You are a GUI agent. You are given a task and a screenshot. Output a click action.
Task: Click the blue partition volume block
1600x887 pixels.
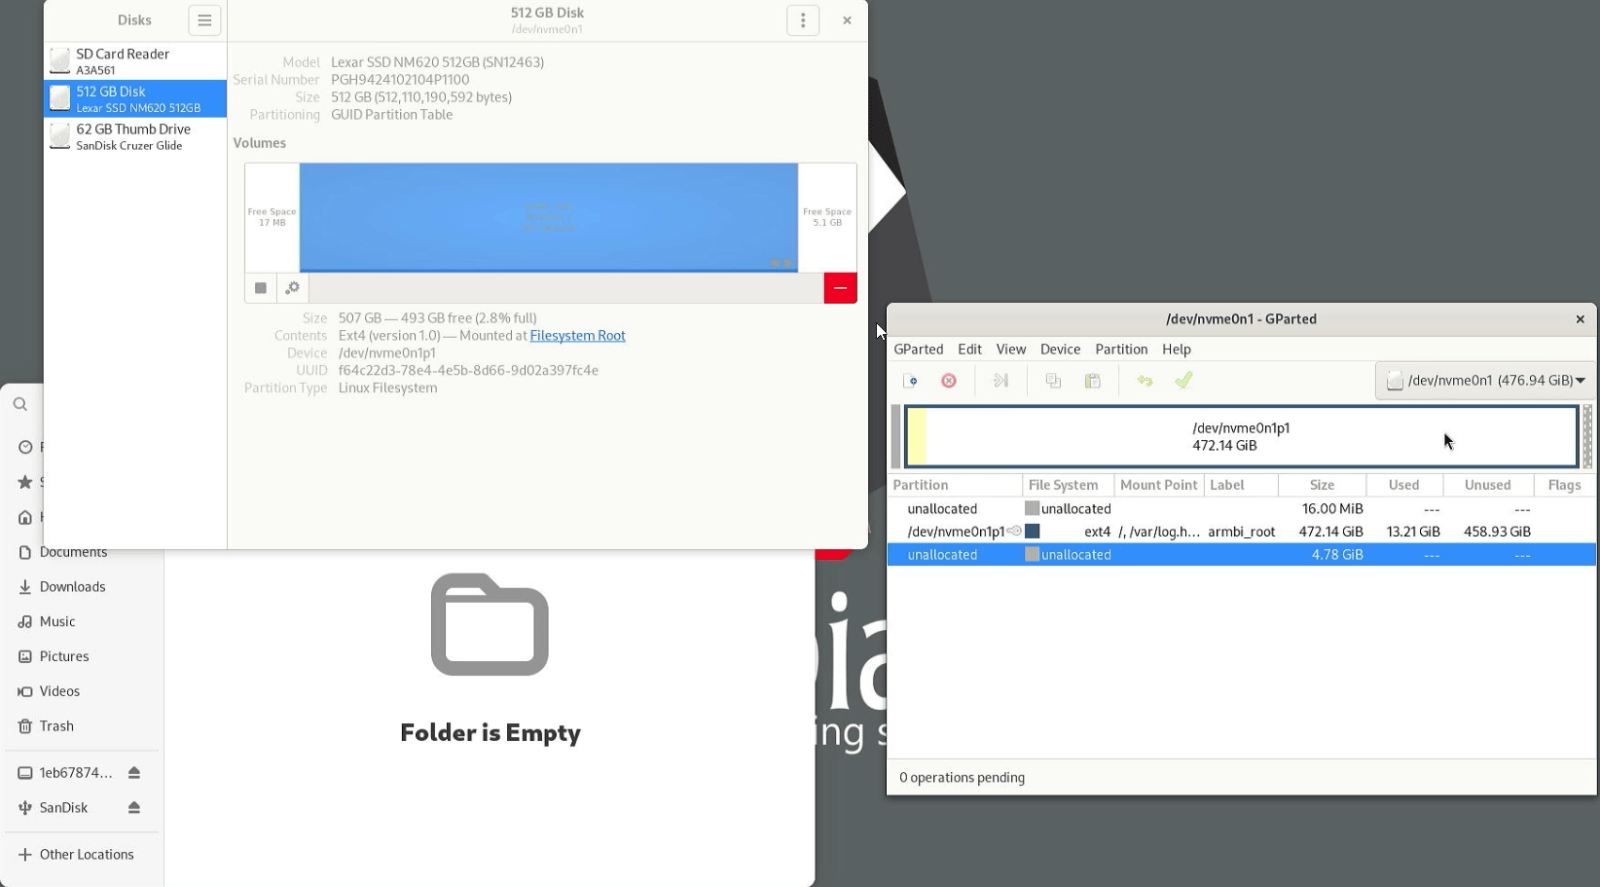[x=548, y=217]
